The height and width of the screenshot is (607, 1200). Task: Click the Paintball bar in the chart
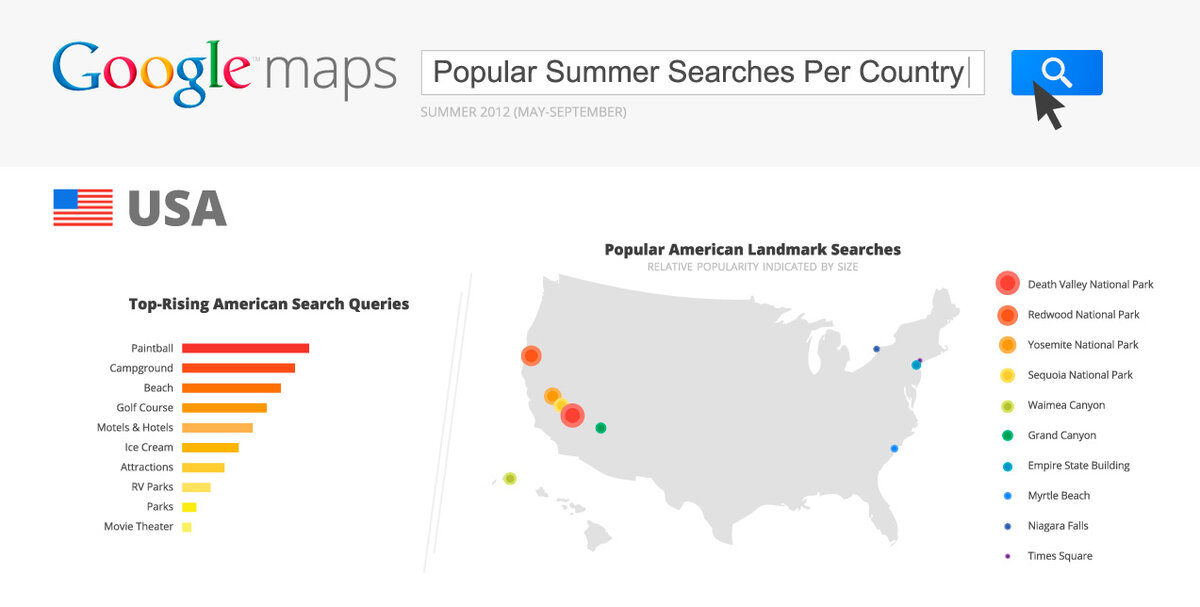(x=245, y=348)
